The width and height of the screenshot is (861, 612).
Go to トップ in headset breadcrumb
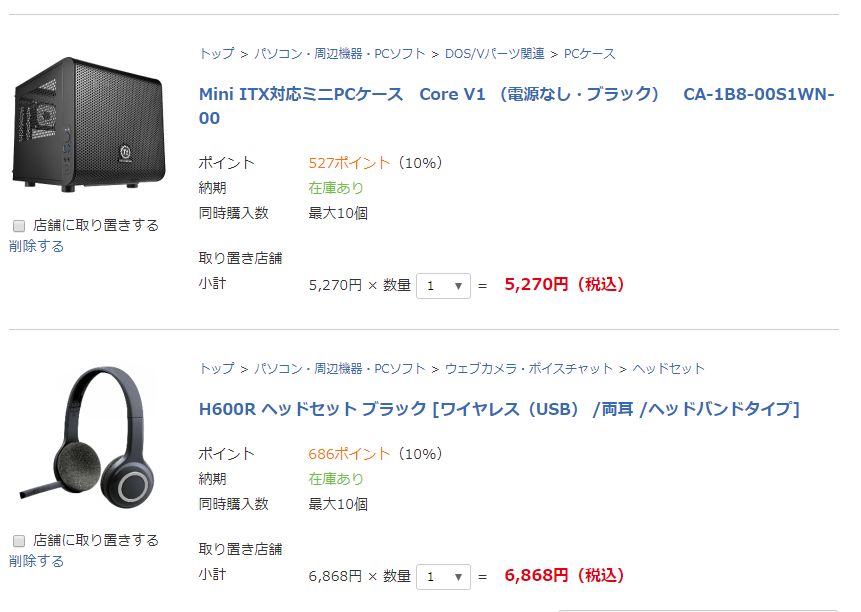[216, 369]
